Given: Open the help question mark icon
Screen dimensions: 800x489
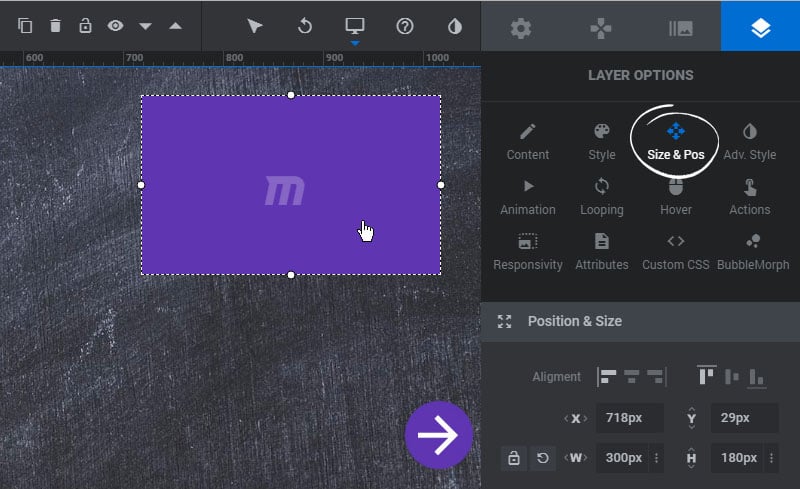Looking at the screenshot, I should (x=405, y=26).
